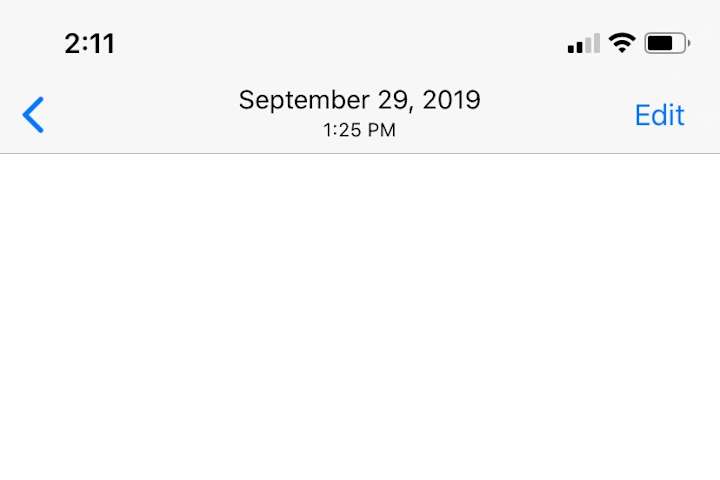Click the year 2019 in the title

451,100
